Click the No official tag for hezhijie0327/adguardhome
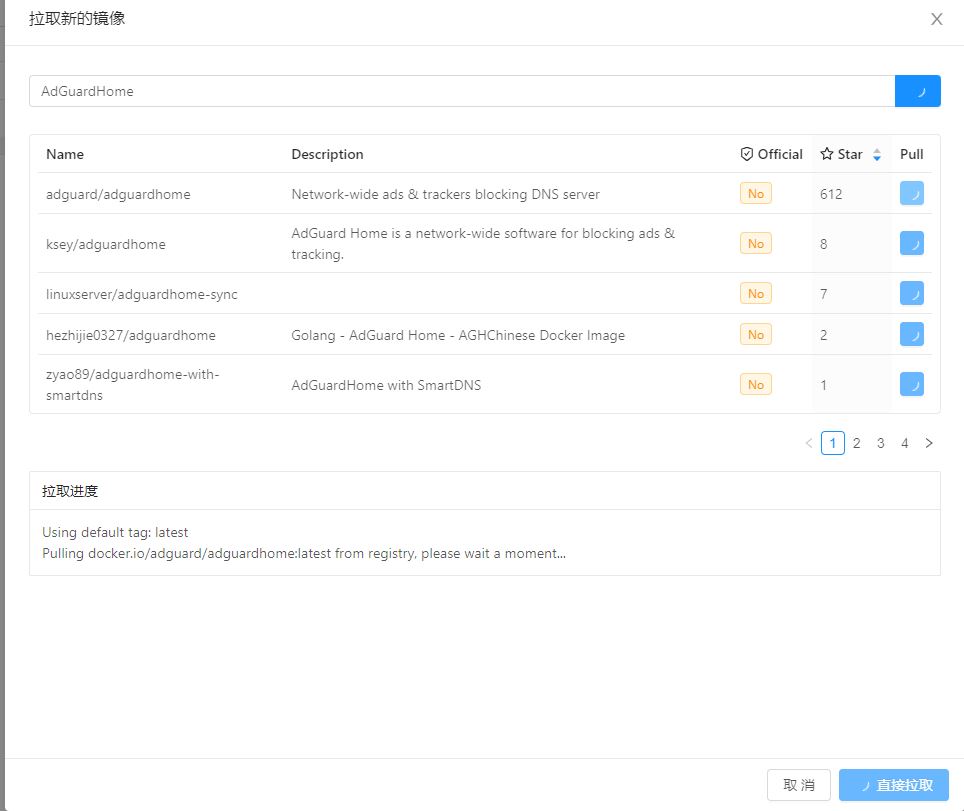The height and width of the screenshot is (811, 964). [x=756, y=334]
